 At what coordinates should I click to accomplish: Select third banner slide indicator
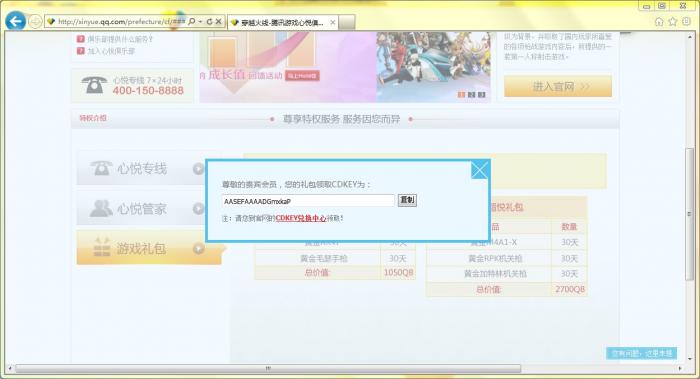482,95
